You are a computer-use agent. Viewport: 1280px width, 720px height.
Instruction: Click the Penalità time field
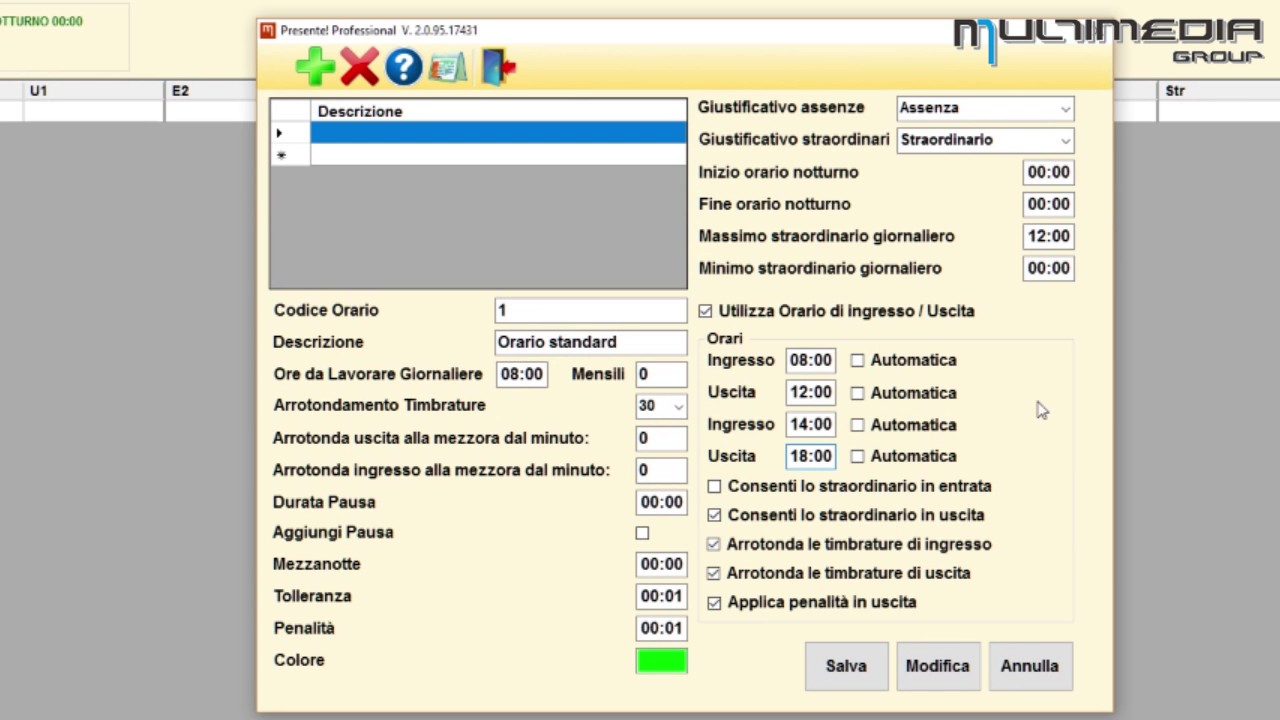click(661, 628)
